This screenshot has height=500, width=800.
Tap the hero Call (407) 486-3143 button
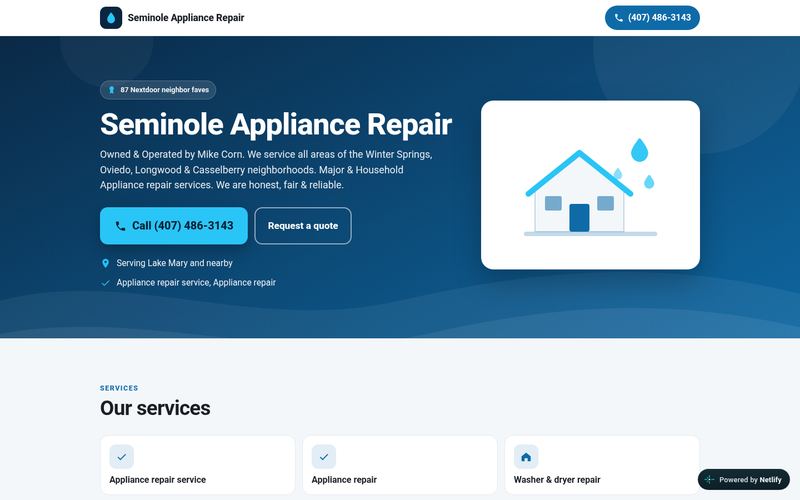pos(174,226)
